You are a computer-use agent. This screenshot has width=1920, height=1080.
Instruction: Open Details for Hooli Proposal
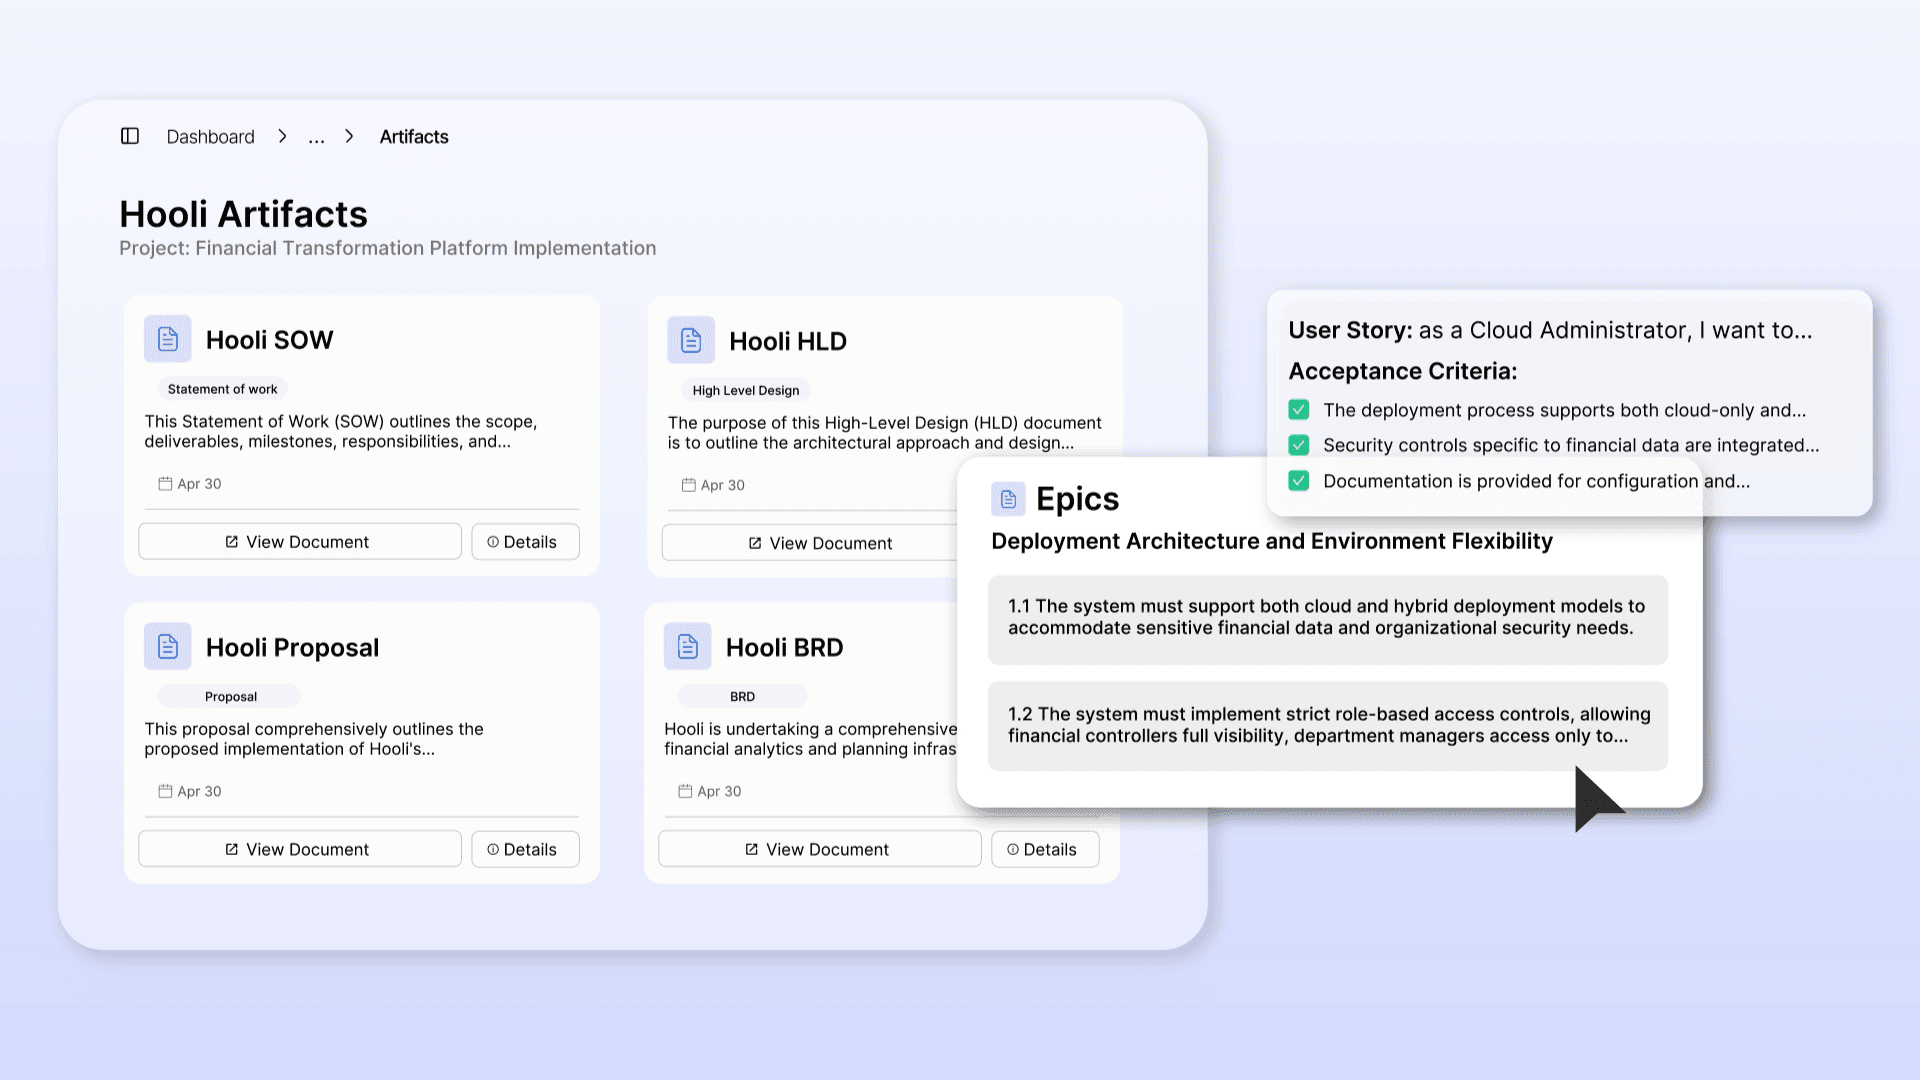[x=525, y=849]
